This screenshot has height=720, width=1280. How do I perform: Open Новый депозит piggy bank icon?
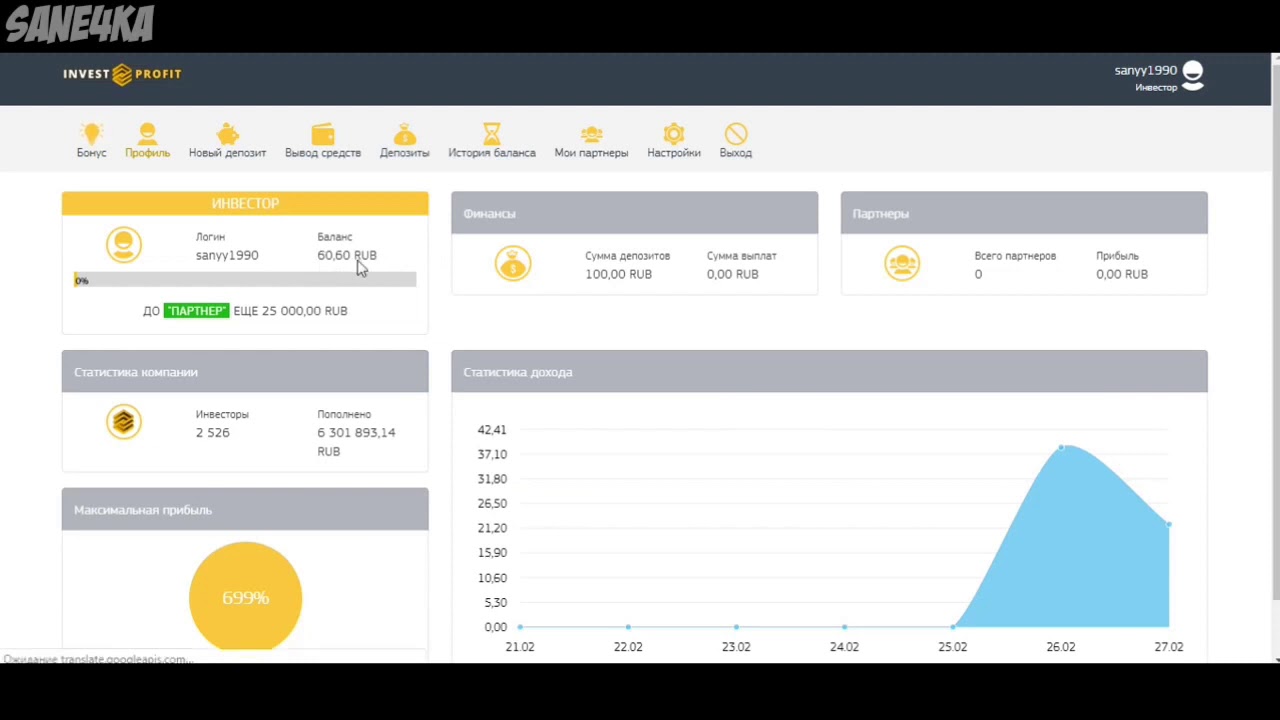click(x=227, y=133)
